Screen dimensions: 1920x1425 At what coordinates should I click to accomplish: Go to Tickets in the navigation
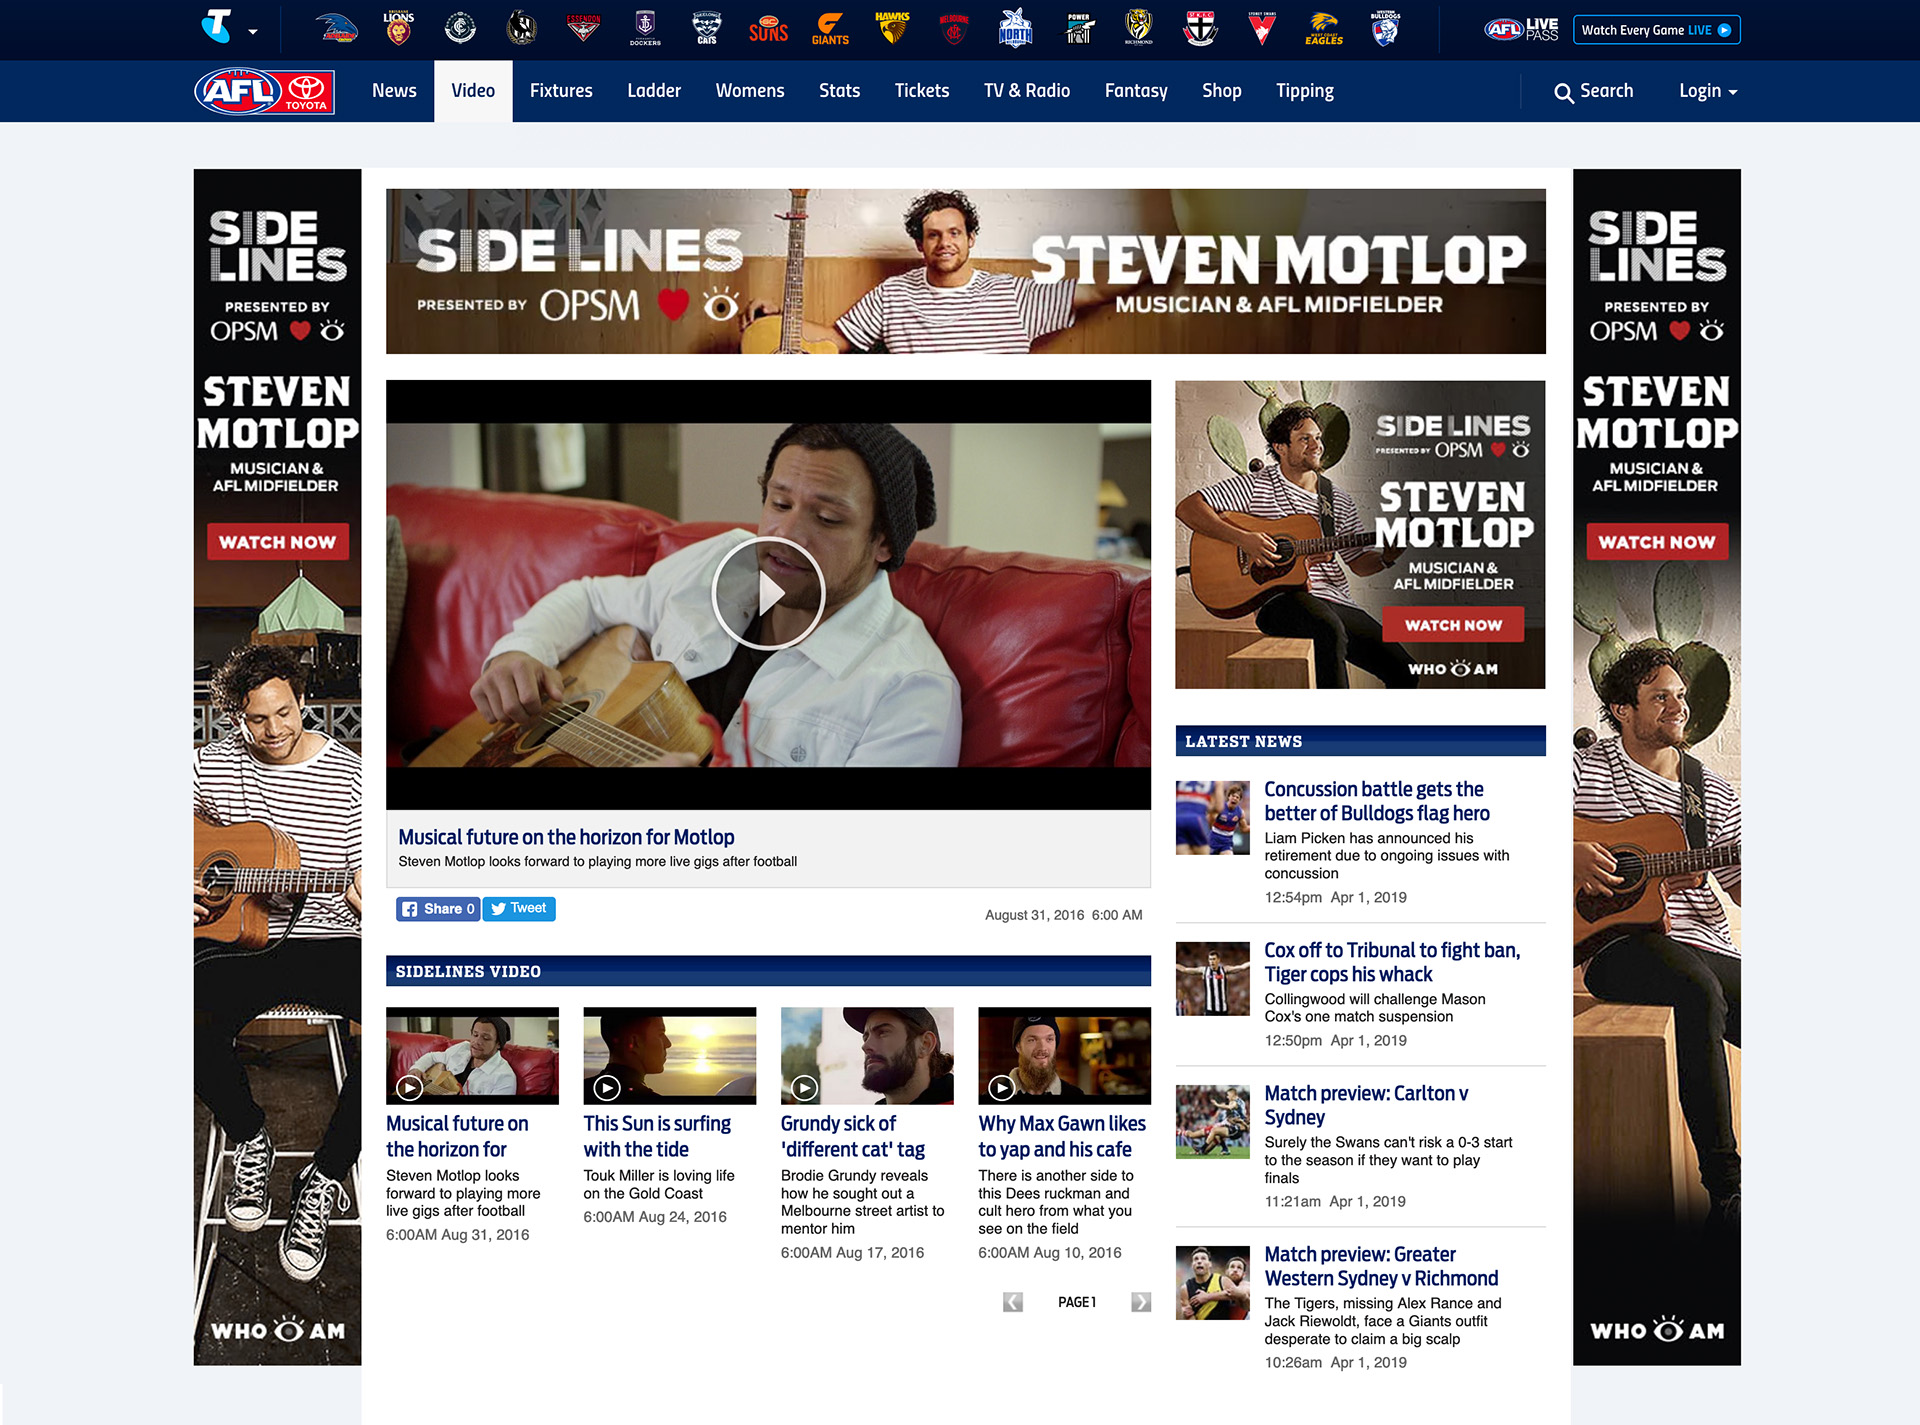pos(922,91)
